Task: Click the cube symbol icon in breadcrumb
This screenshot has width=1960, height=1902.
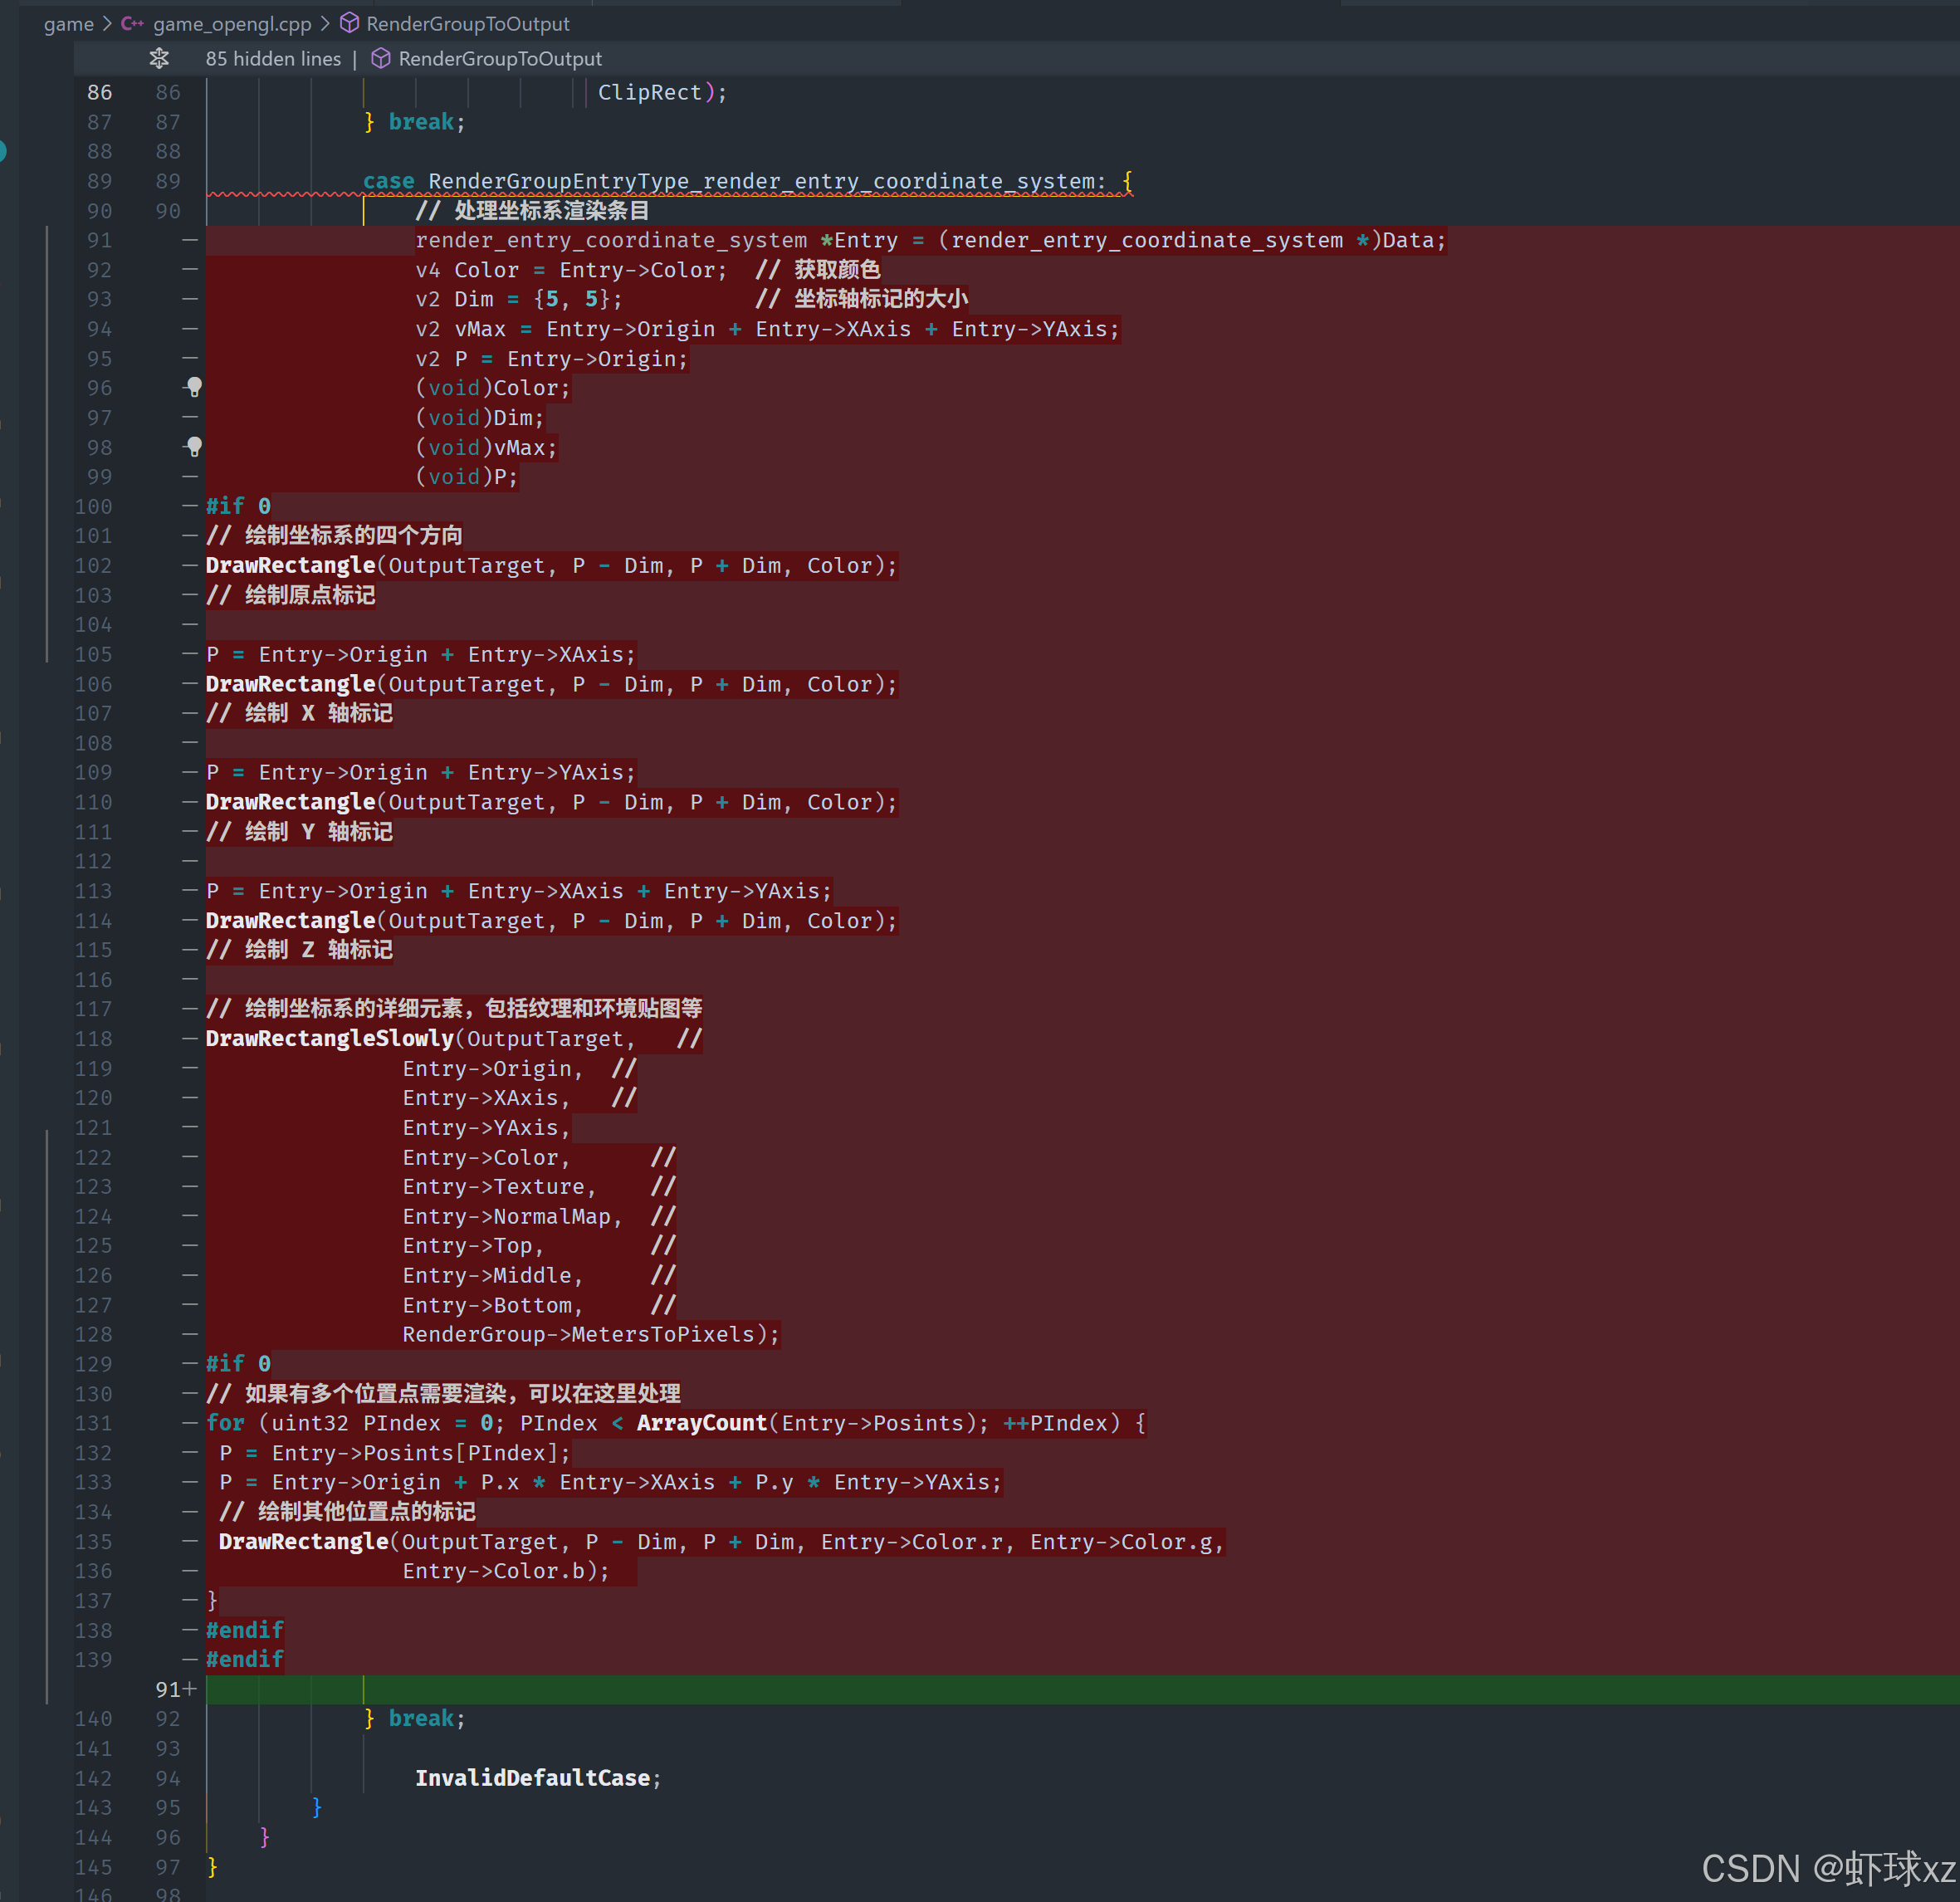Action: pos(349,23)
